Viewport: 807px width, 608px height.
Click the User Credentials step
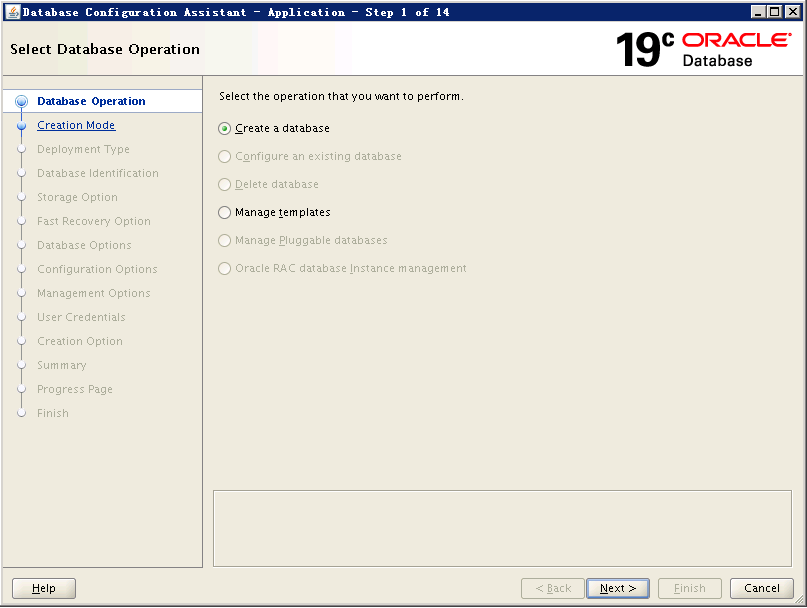pyautogui.click(x=81, y=317)
